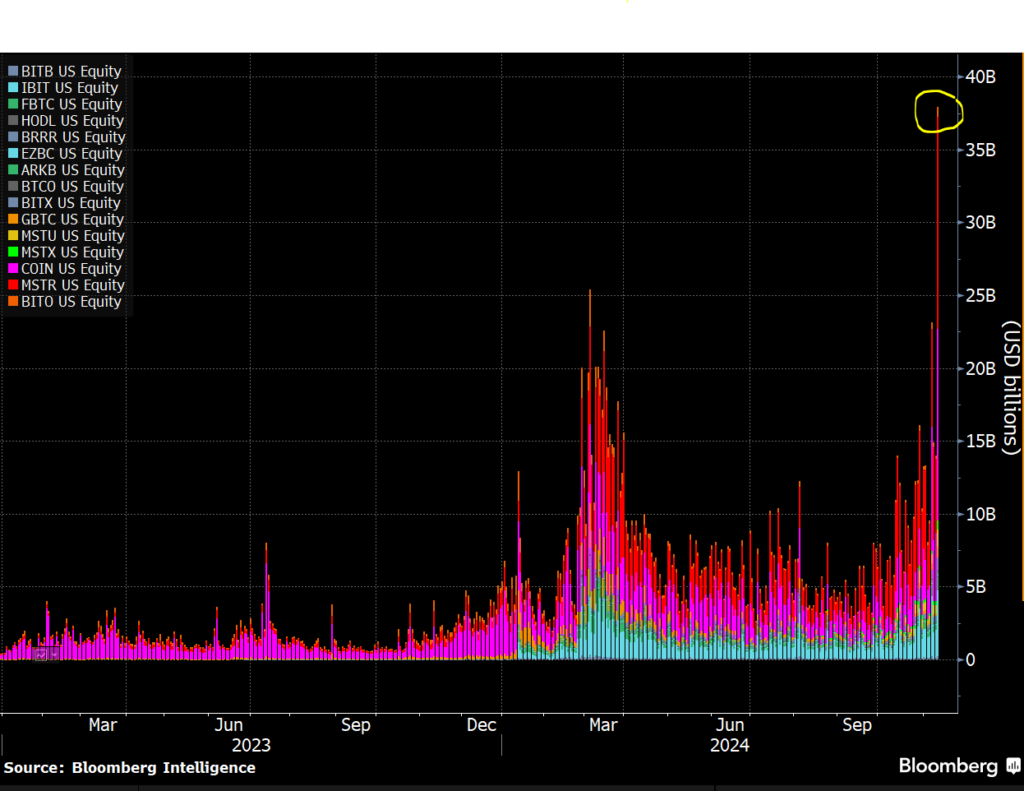Toggle the IBIT US Equity legend entry
This screenshot has width=1024, height=791.
click(63, 88)
